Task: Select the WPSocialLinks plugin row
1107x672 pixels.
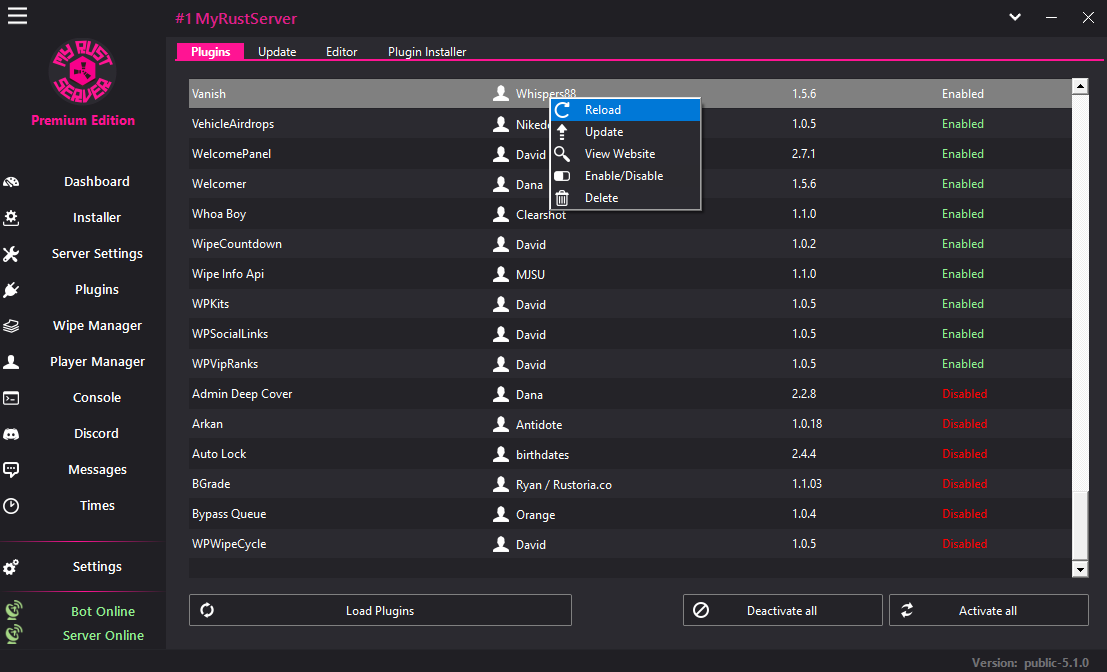Action: 630,333
